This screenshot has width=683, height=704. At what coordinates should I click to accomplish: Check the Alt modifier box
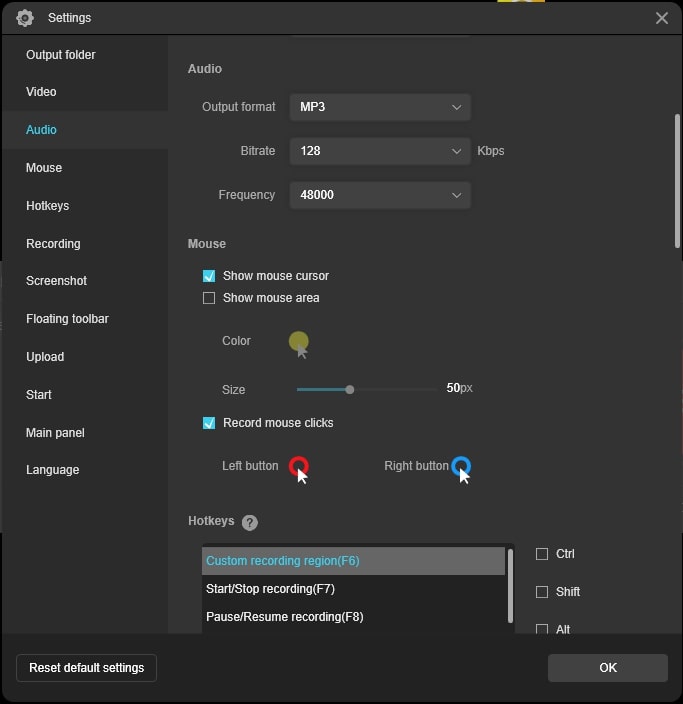[x=542, y=629]
